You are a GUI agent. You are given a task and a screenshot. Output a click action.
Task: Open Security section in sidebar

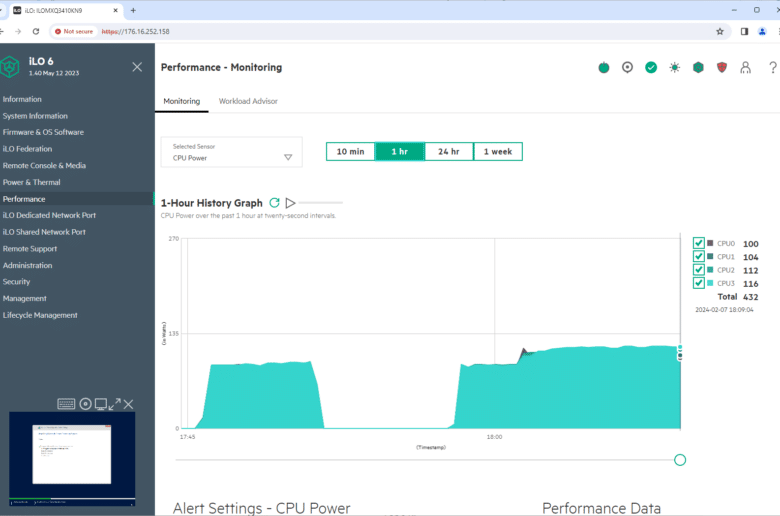tap(16, 282)
